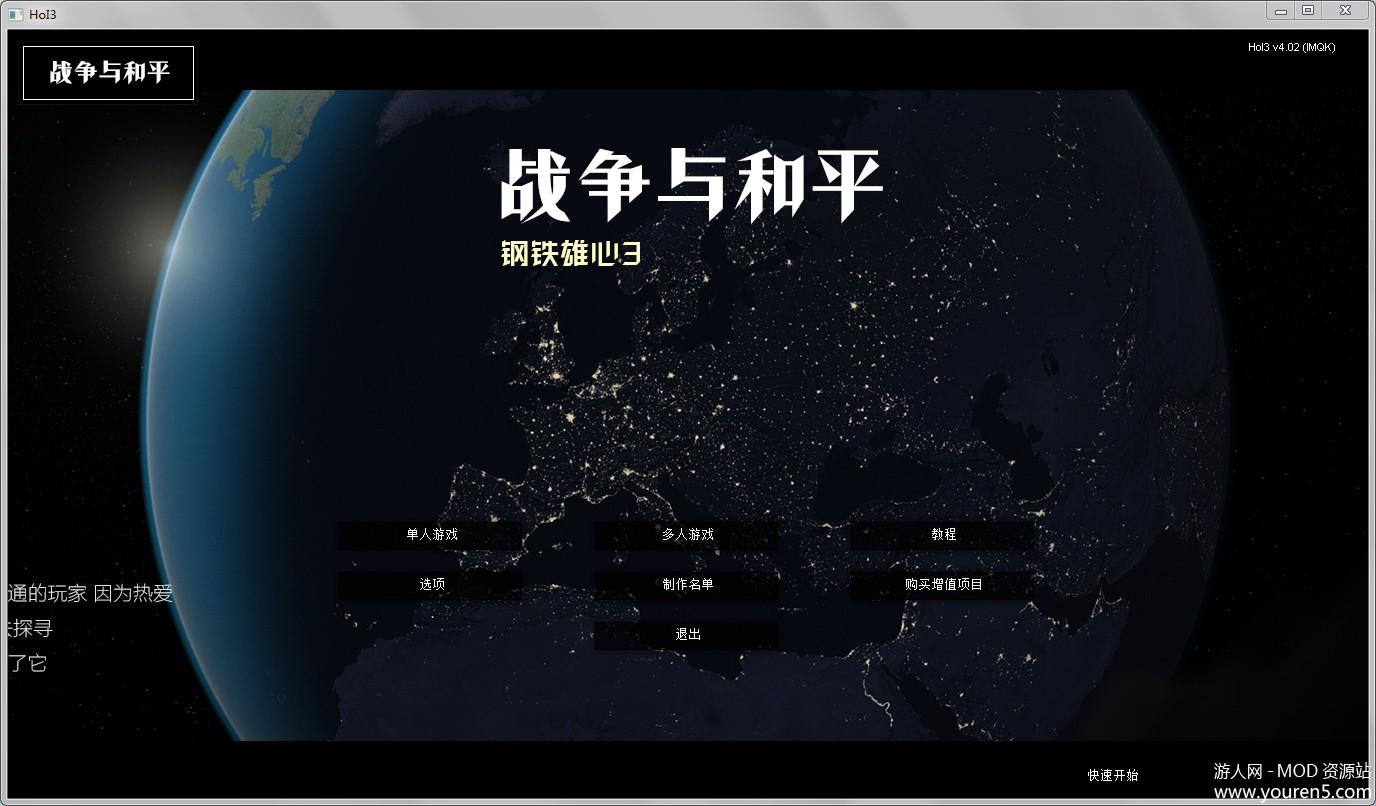Exit the game via 退出 button
The width and height of the screenshot is (1376, 806).
click(x=687, y=635)
